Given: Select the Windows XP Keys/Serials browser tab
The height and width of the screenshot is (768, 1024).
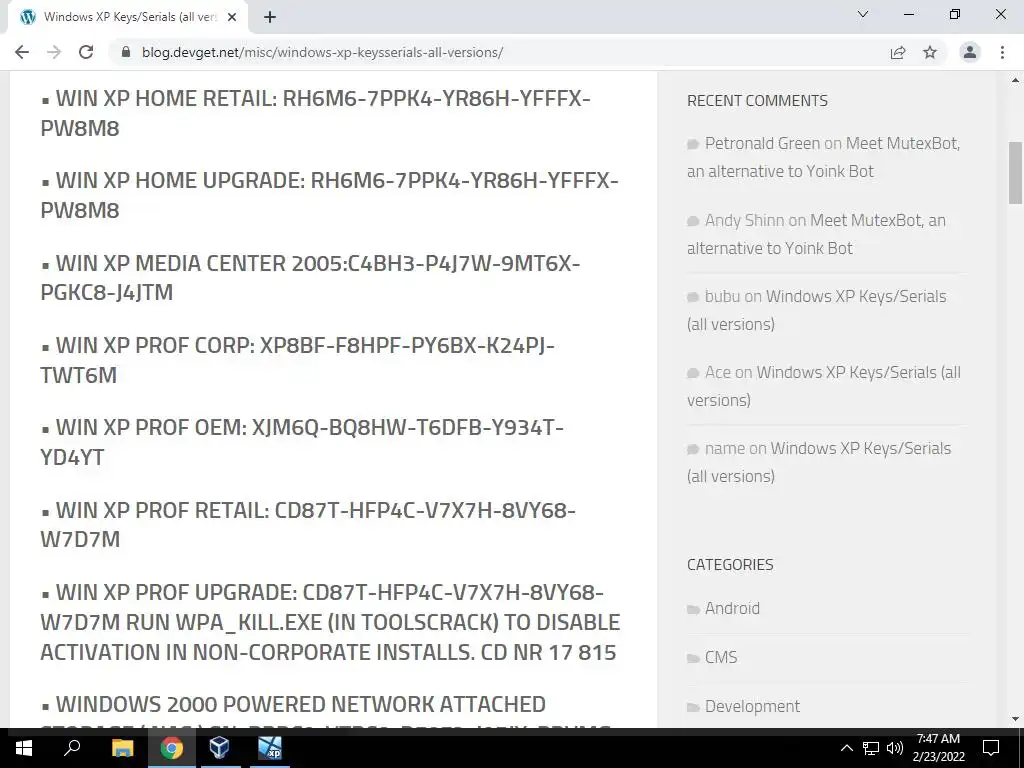Looking at the screenshot, I should coord(128,17).
